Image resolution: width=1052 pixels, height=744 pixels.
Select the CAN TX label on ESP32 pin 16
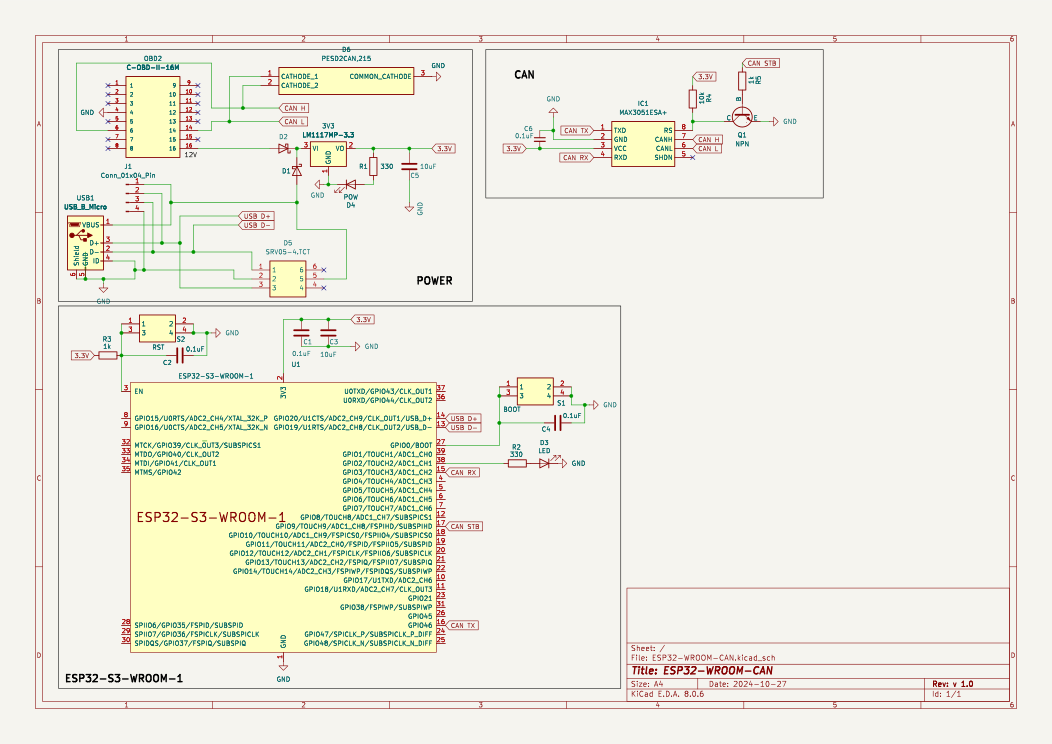[x=462, y=625]
